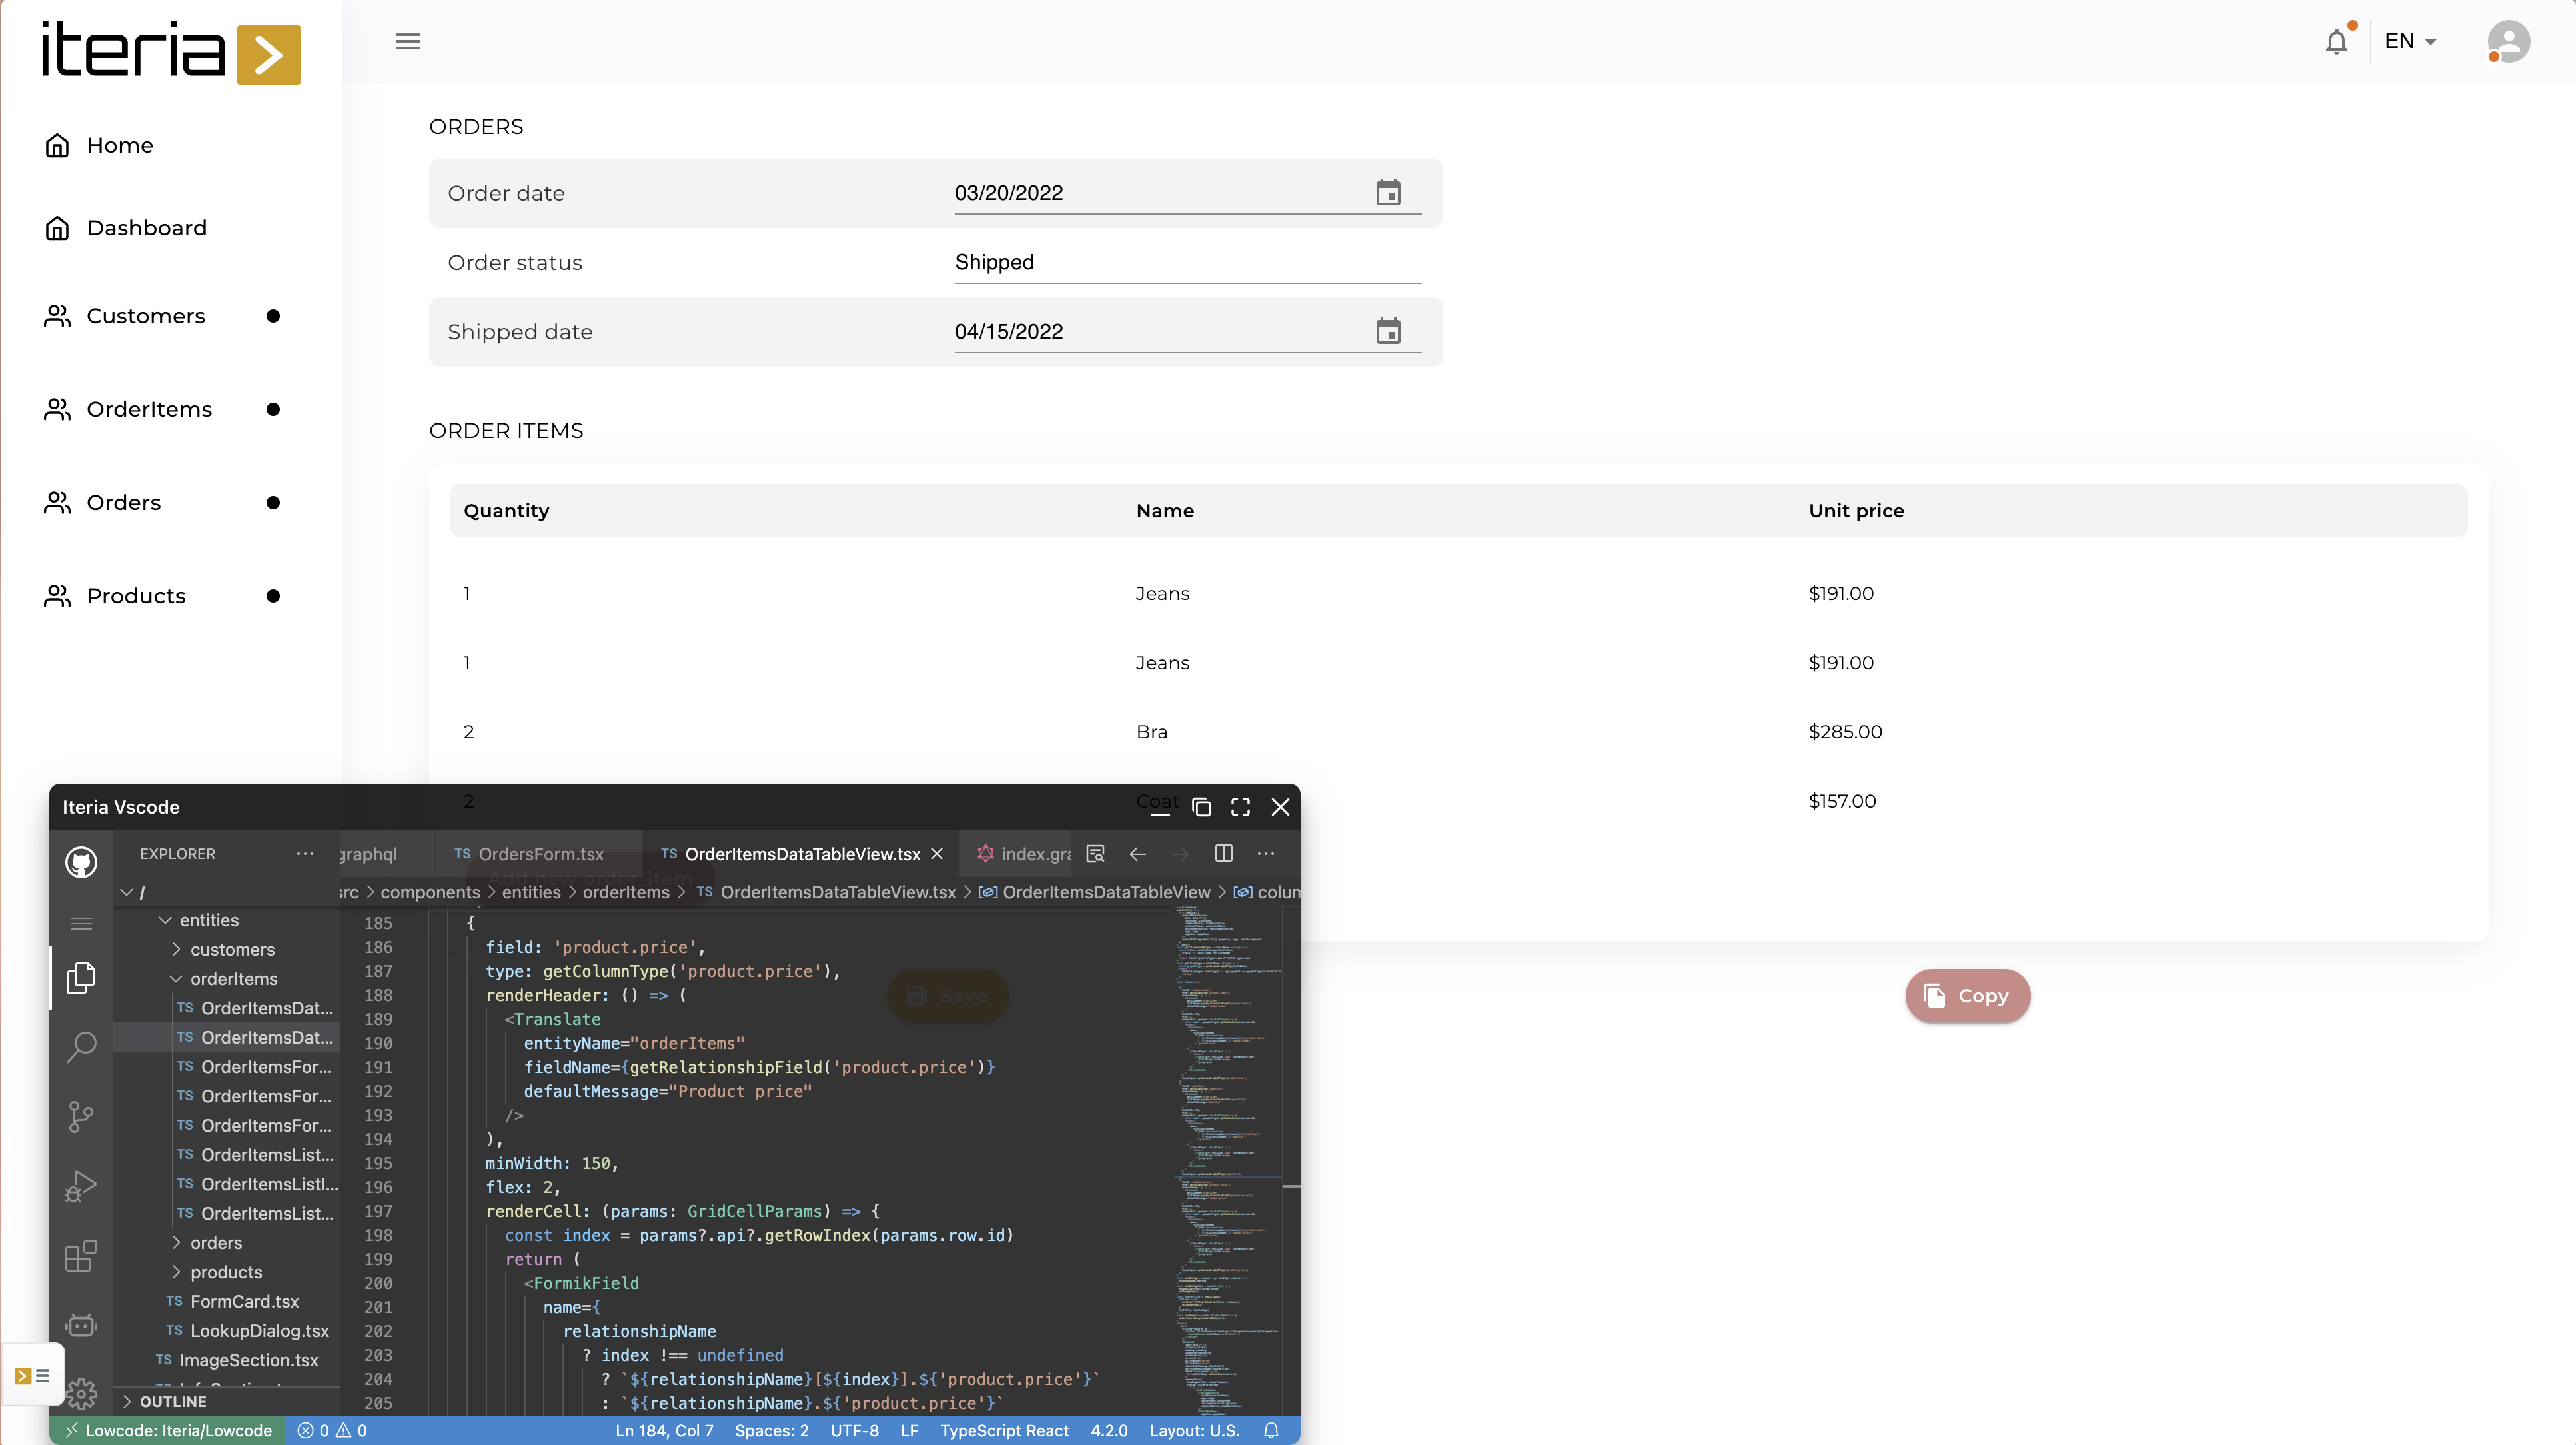The image size is (2576, 1445).
Task: Open the EN language dropdown
Action: pos(2410,42)
